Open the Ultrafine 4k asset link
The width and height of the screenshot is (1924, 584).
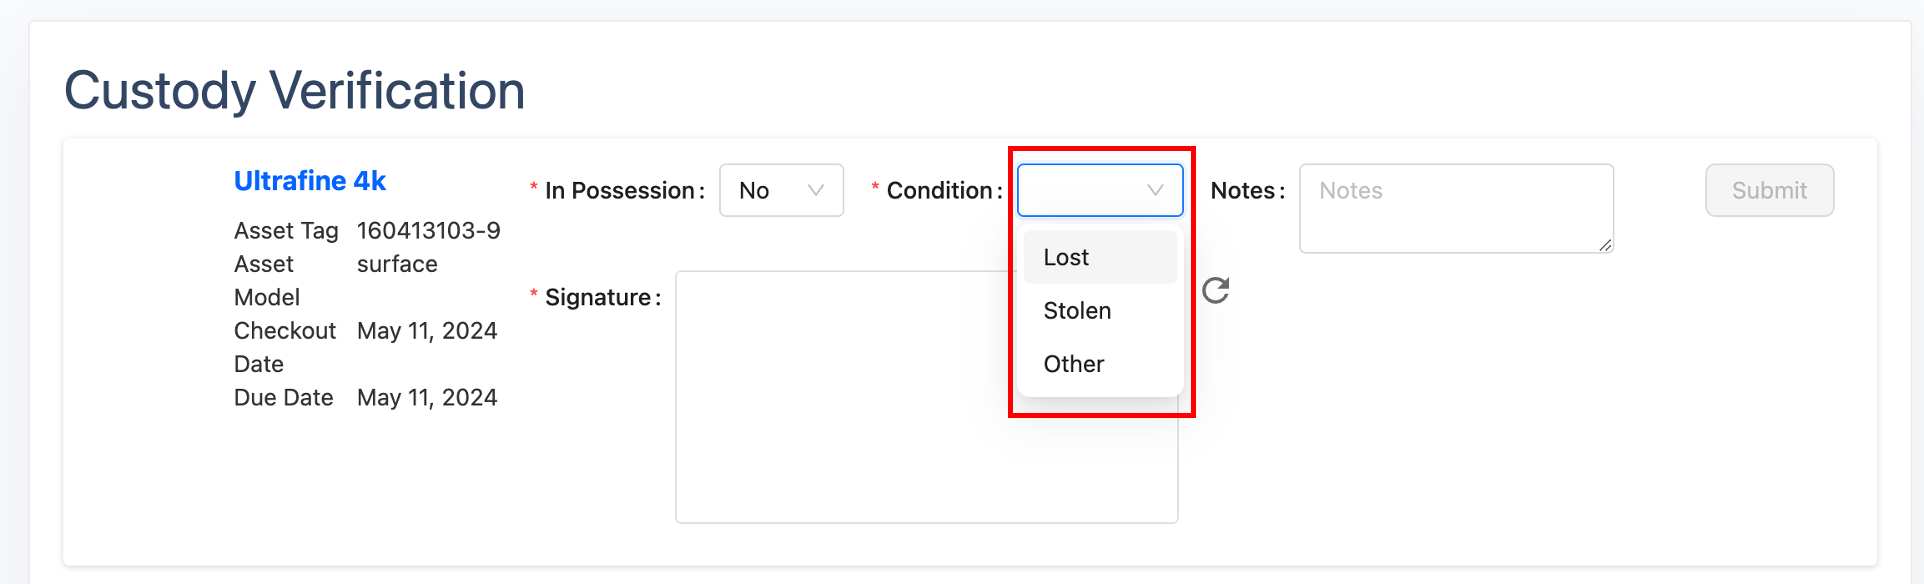pos(309,181)
